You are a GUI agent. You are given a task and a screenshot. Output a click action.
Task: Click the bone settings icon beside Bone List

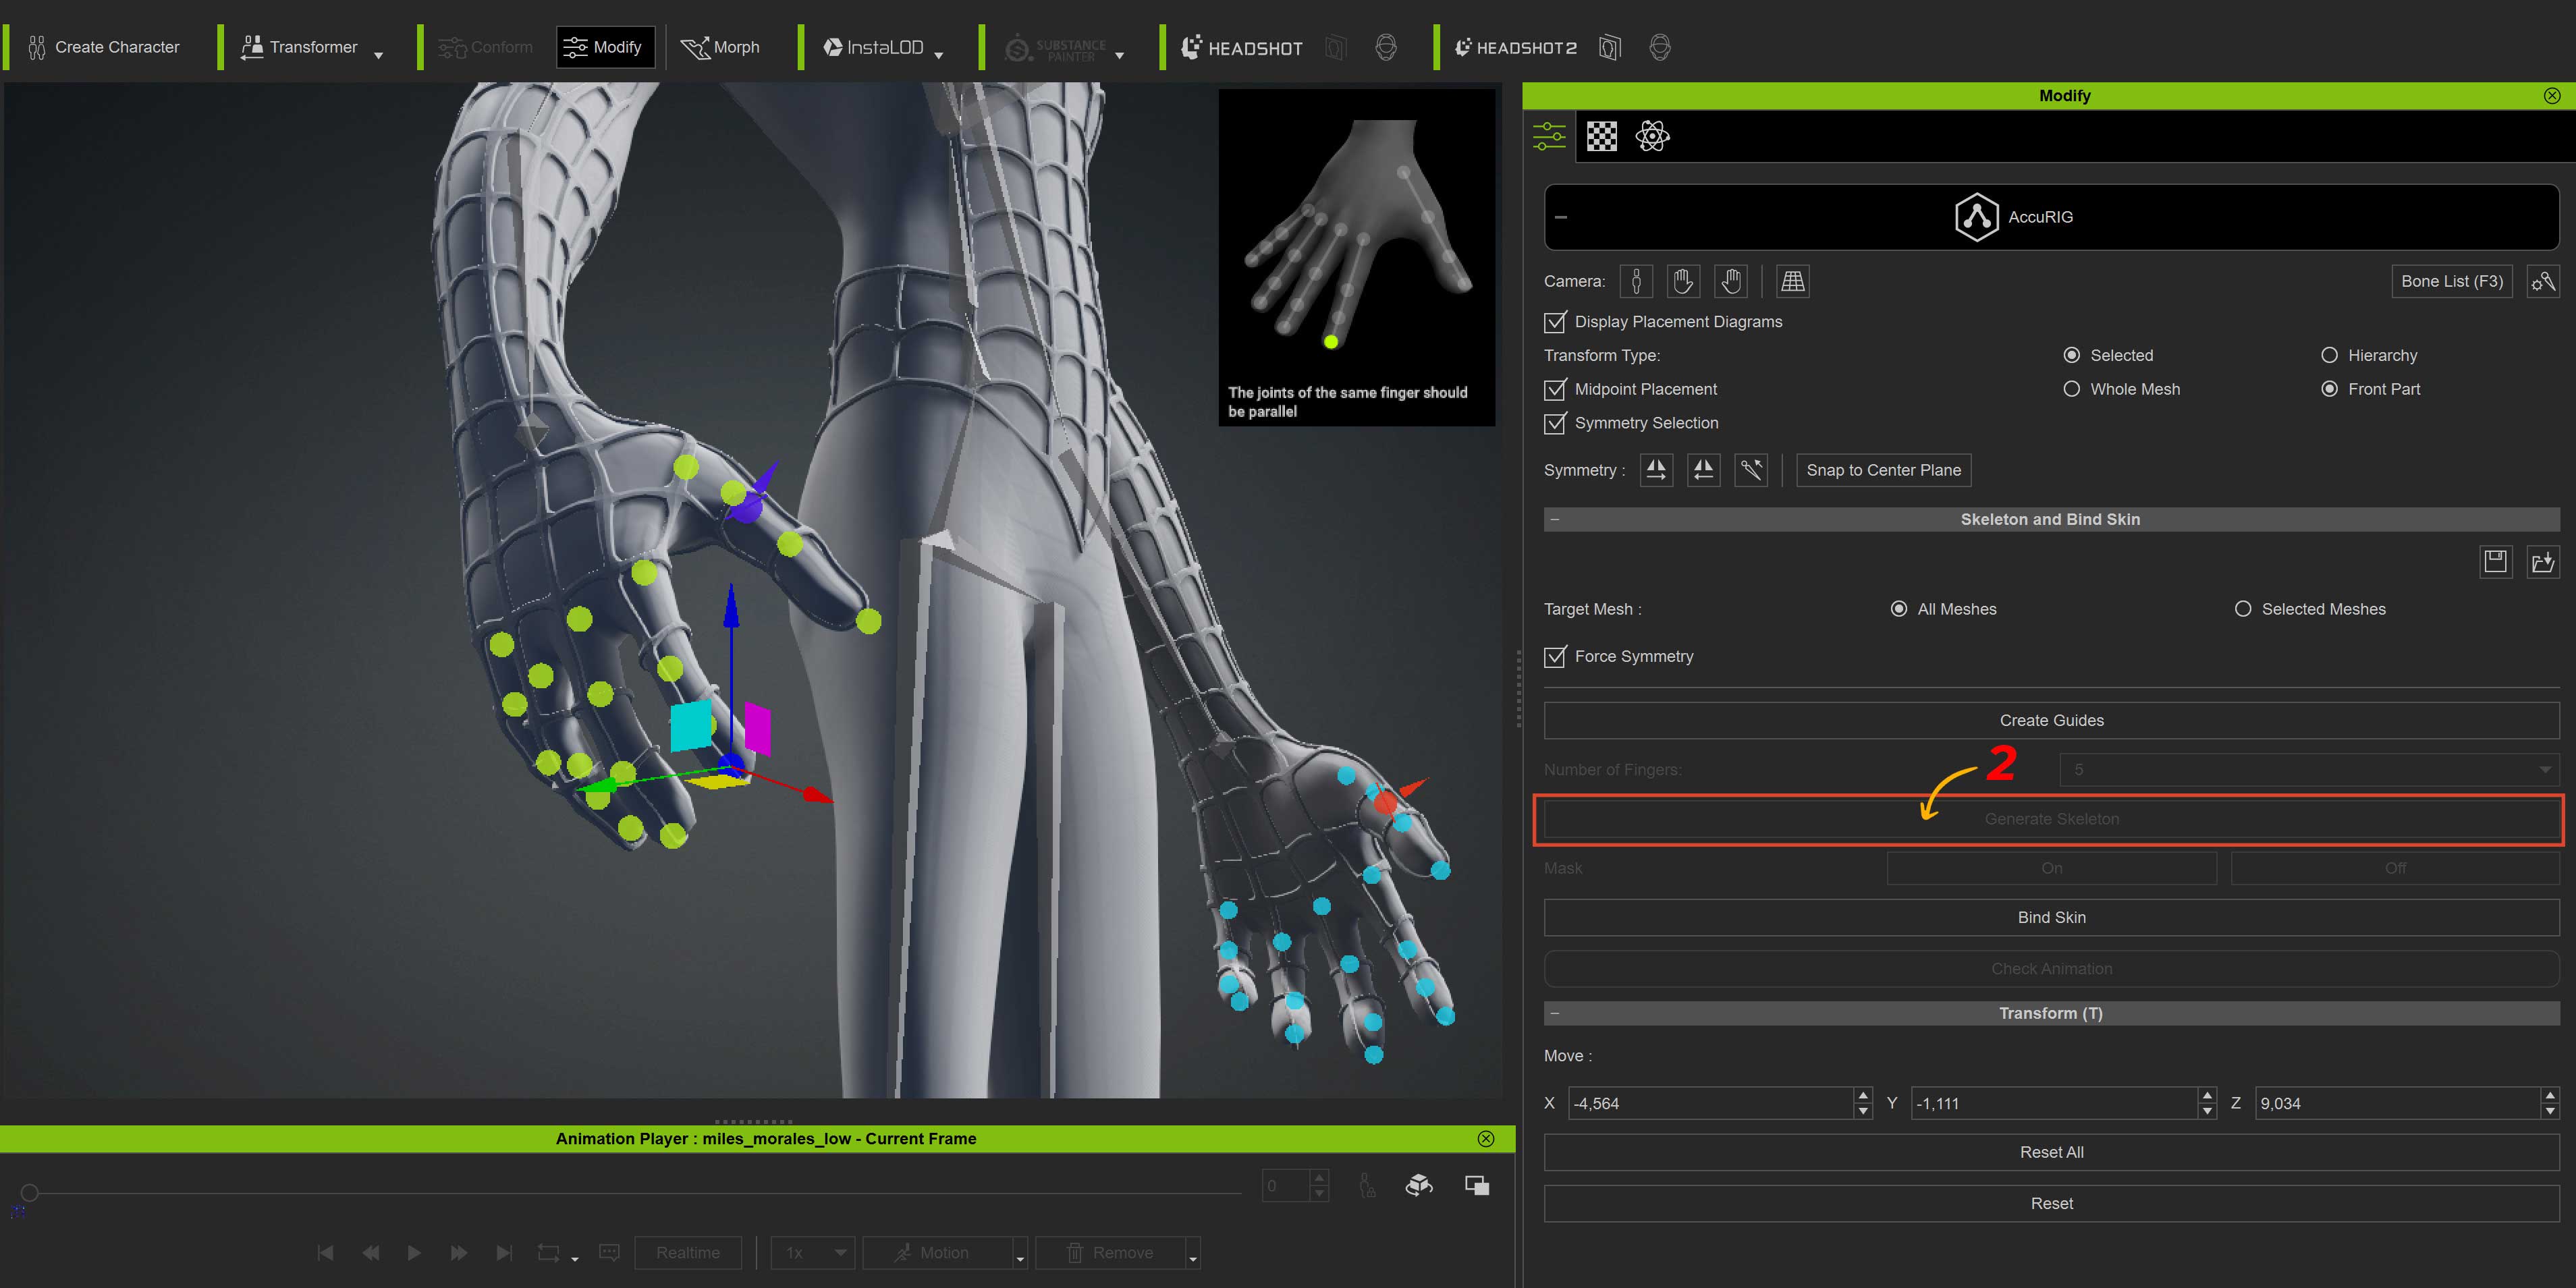tap(2543, 281)
